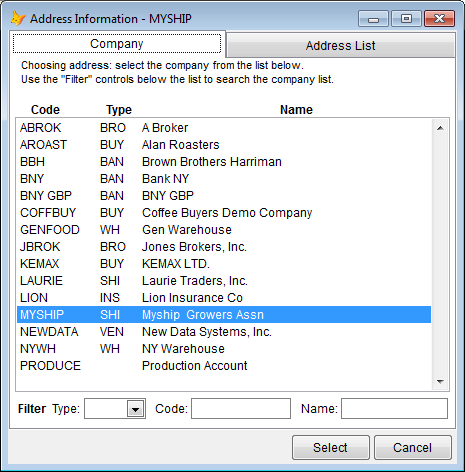
Task: Select the COFFBUY Coffee Buyers Demo Company row
Action: (224, 213)
